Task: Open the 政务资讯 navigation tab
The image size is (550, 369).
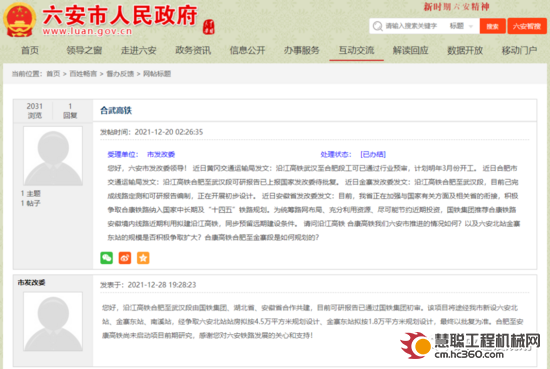Action: coord(193,51)
